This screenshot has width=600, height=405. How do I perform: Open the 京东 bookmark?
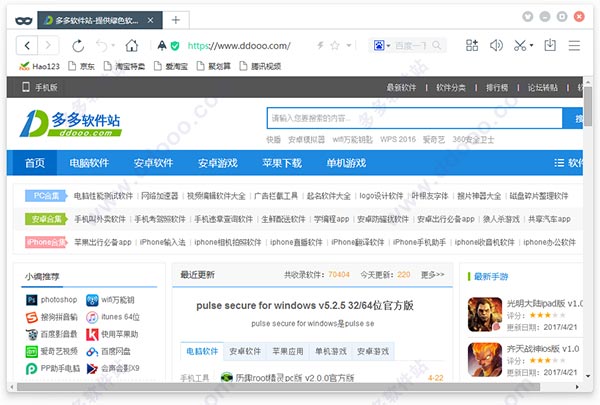pyautogui.click(x=81, y=67)
